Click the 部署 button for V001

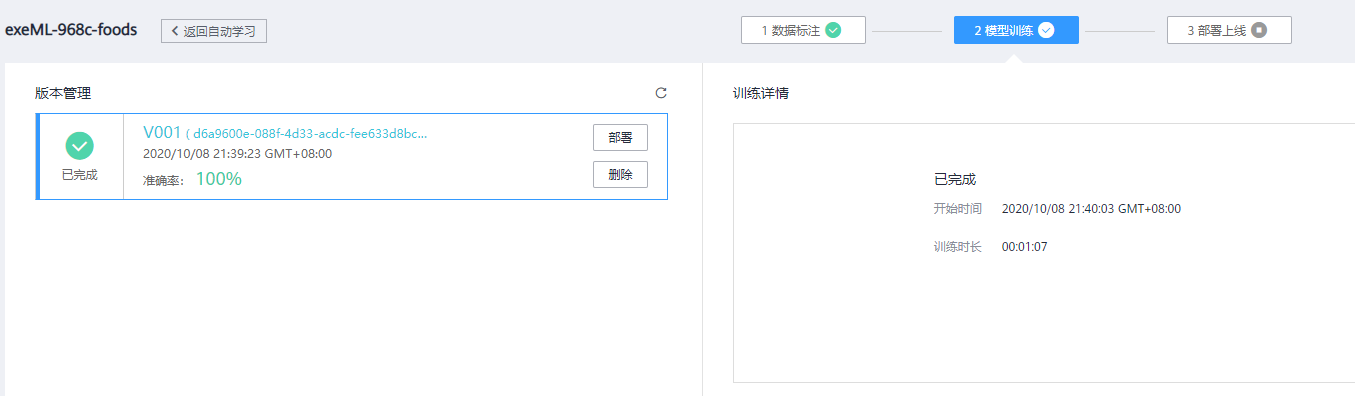[620, 138]
